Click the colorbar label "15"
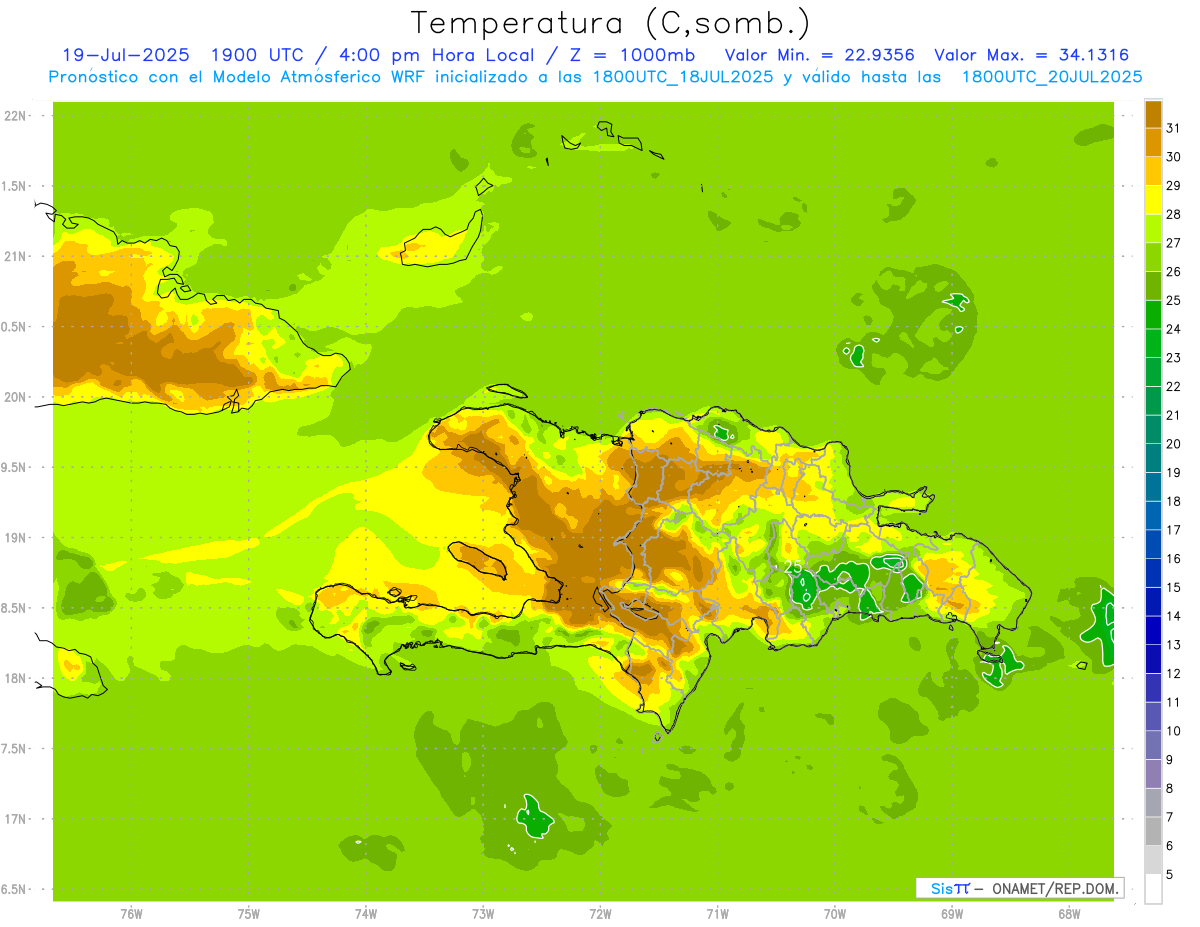Viewport: 1200px width, 927px height. [x=1173, y=587]
